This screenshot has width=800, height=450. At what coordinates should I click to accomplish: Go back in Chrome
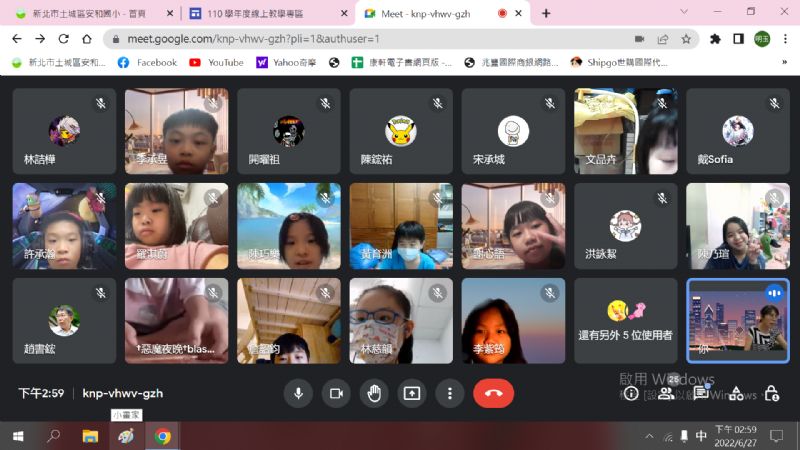pyautogui.click(x=17, y=39)
